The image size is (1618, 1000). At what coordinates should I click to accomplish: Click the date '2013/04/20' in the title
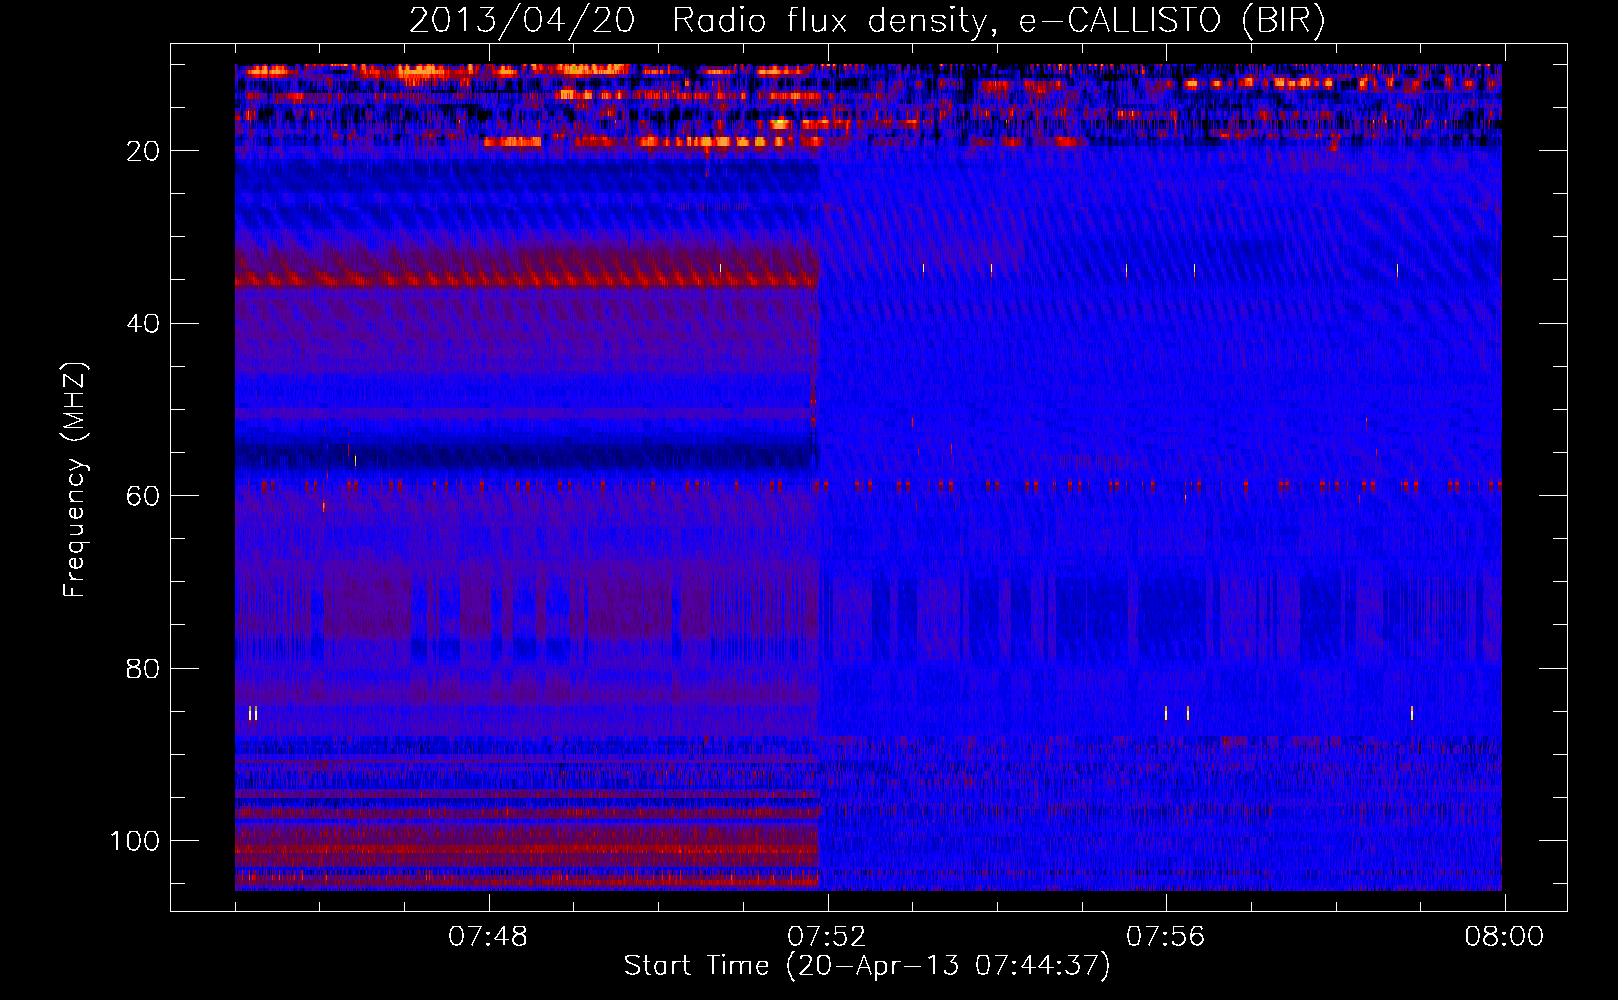[522, 21]
